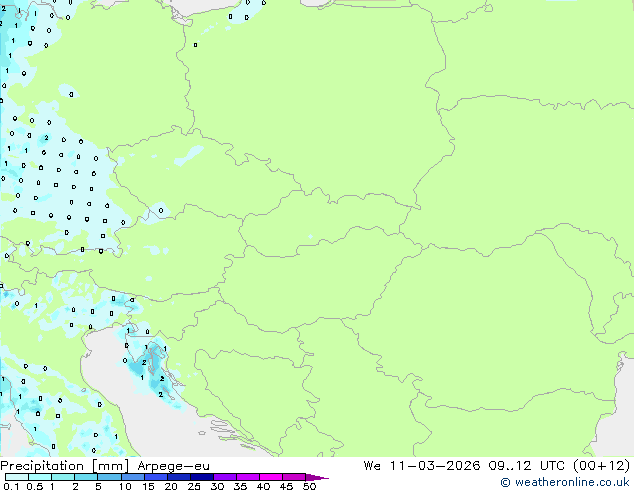Click the 'Precipitation [mm]' legend title

pos(65,466)
